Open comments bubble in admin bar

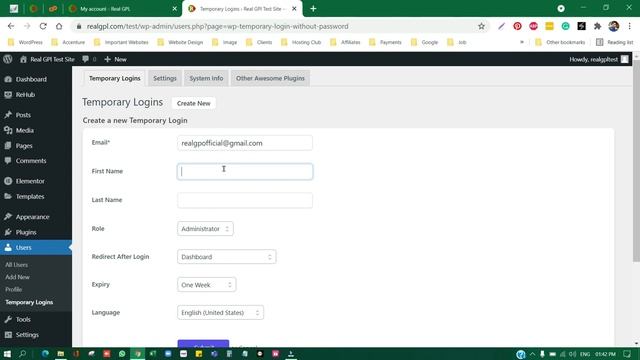(x=89, y=59)
